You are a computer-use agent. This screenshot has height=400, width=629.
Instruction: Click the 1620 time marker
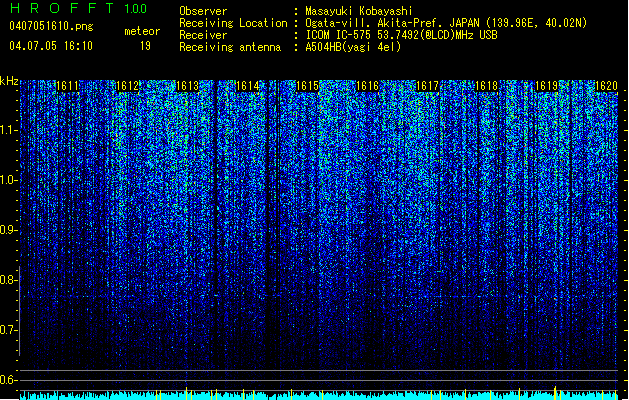(x=606, y=86)
